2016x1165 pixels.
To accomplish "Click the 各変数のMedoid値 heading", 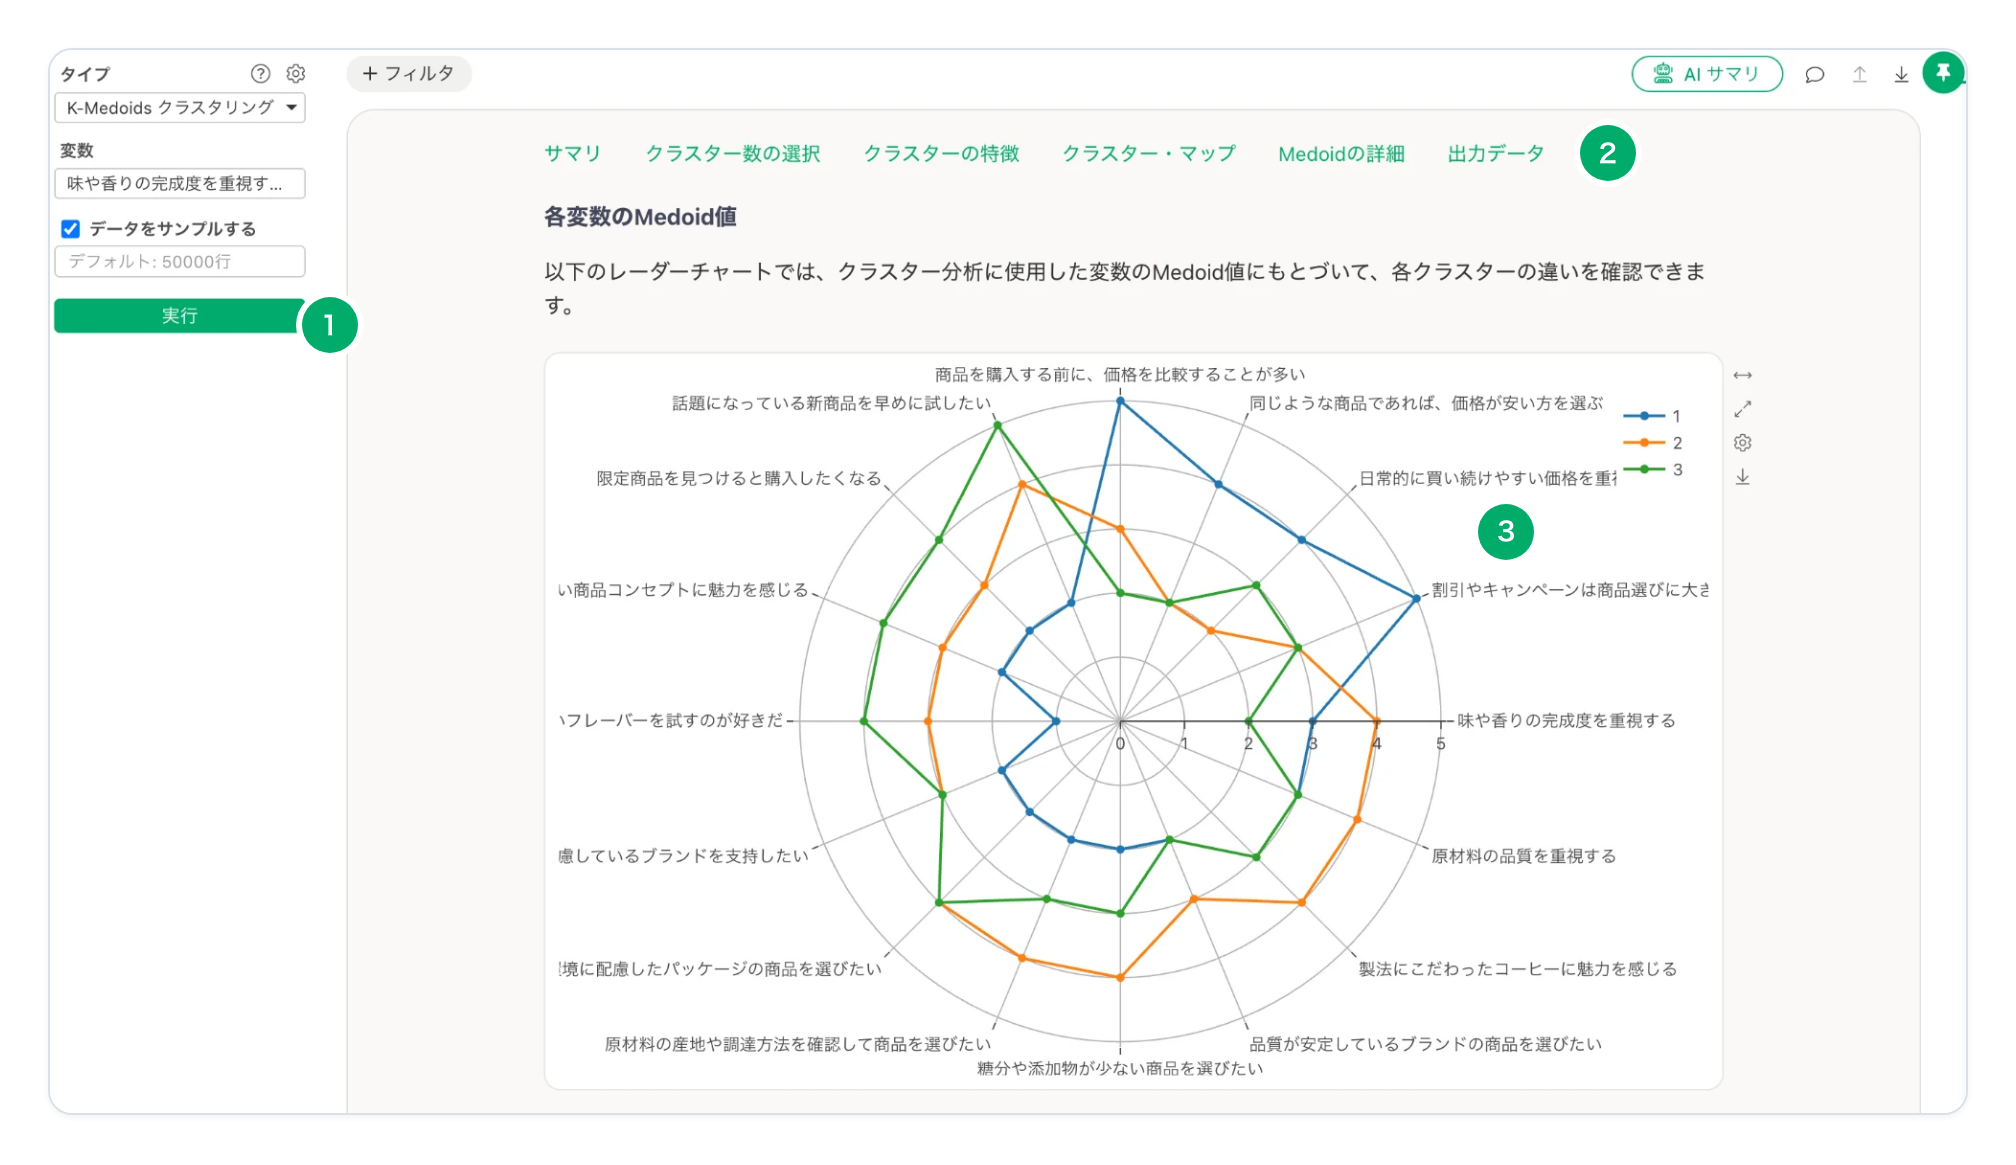I will [x=640, y=217].
